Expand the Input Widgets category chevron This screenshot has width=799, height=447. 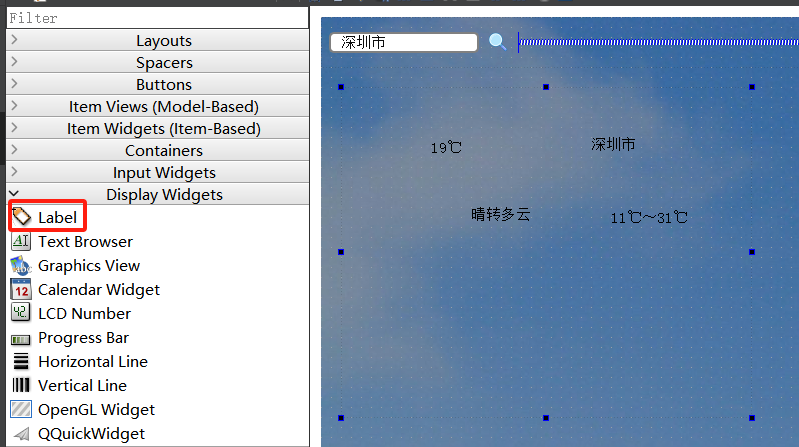click(14, 171)
